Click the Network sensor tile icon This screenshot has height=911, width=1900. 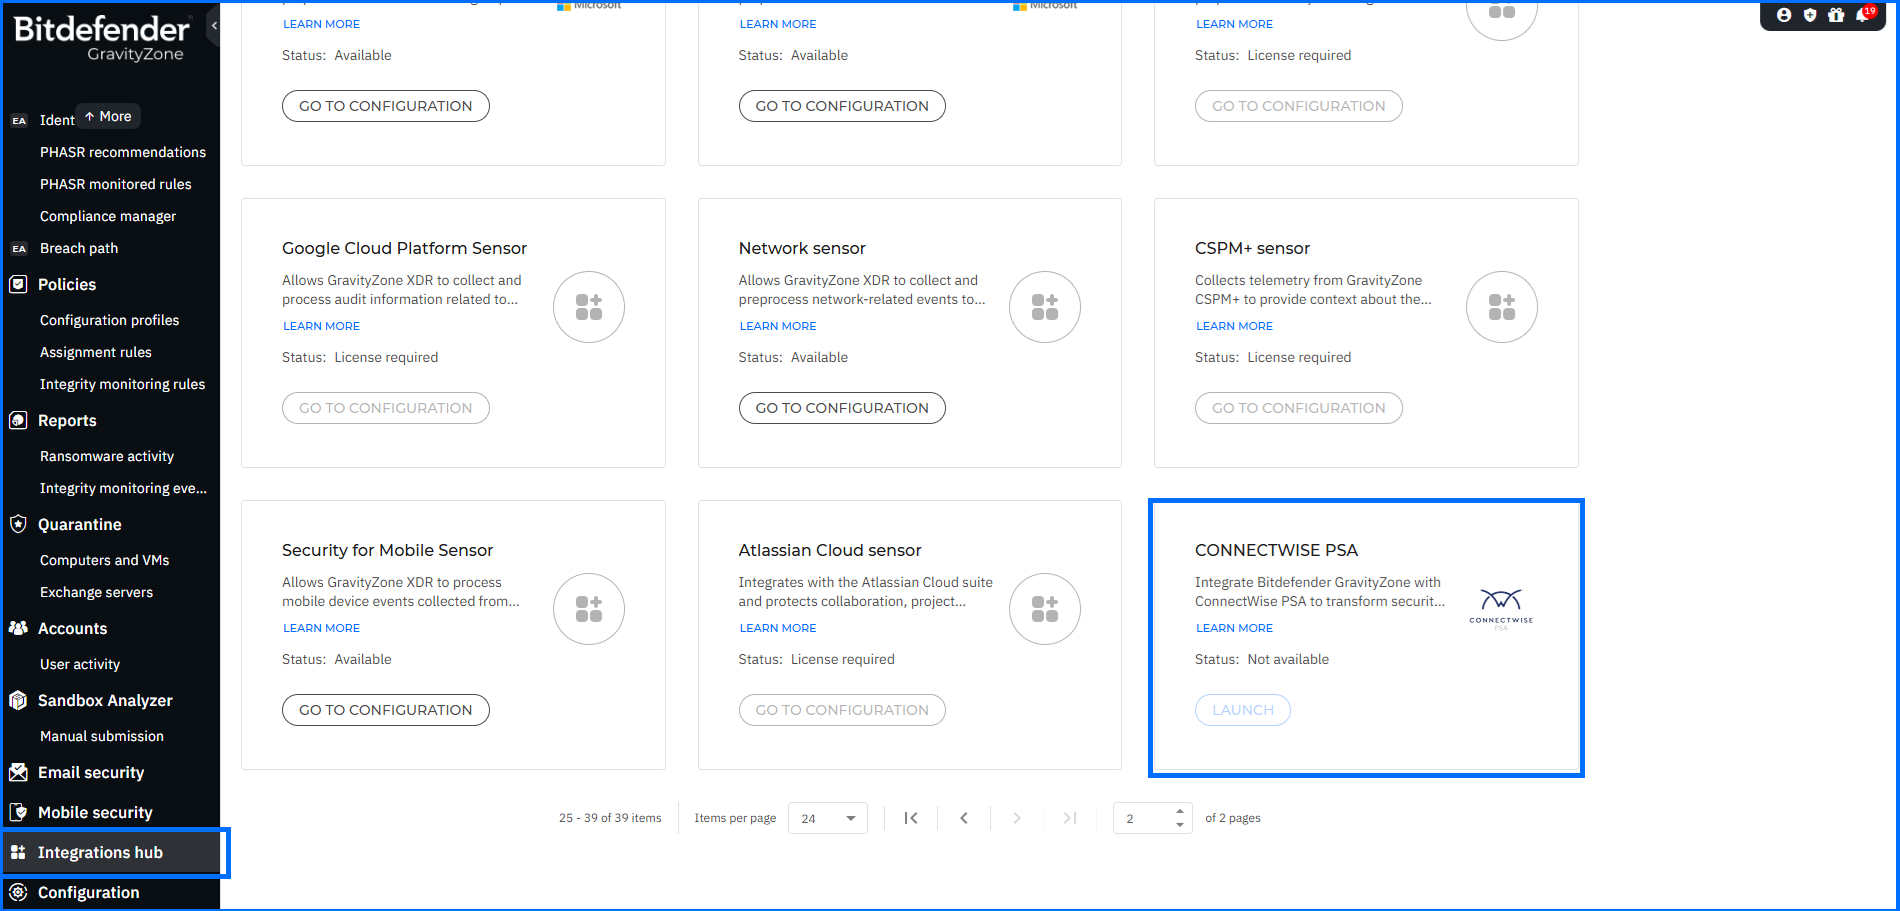point(1044,307)
